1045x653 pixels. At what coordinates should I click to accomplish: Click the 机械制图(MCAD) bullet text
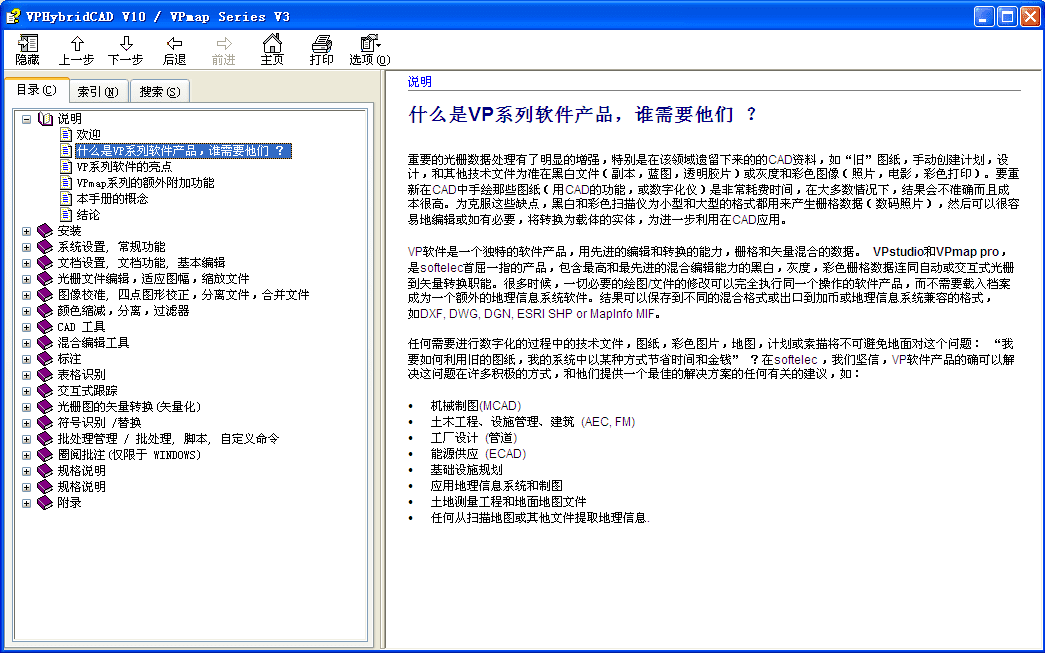(x=476, y=406)
